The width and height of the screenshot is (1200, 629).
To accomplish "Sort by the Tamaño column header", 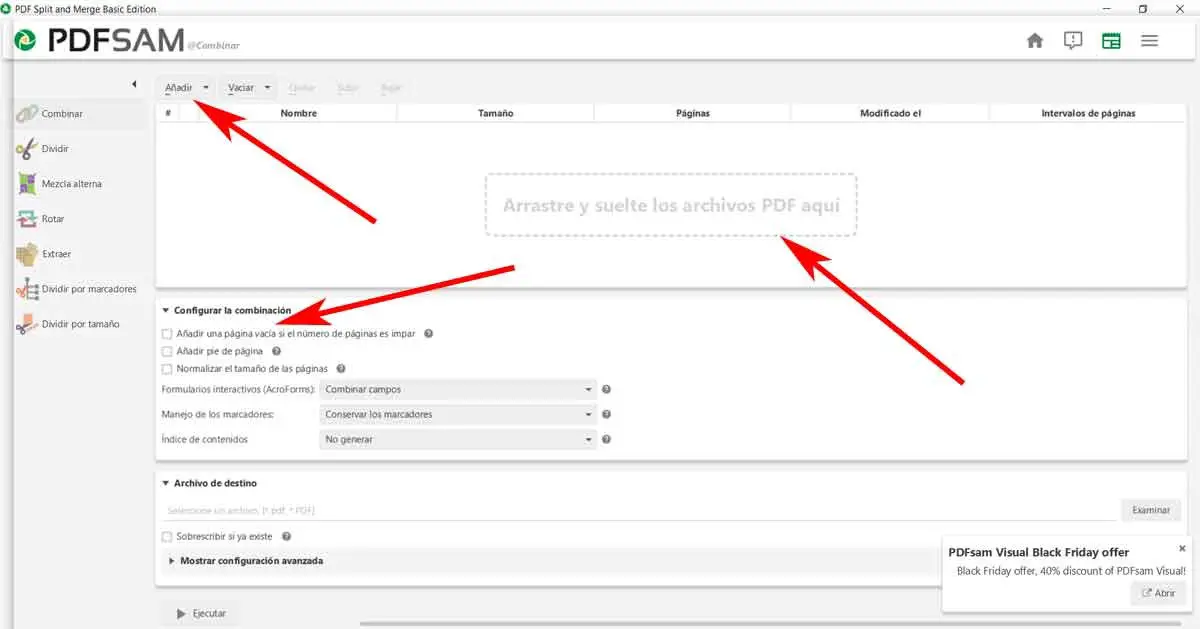I will point(495,113).
